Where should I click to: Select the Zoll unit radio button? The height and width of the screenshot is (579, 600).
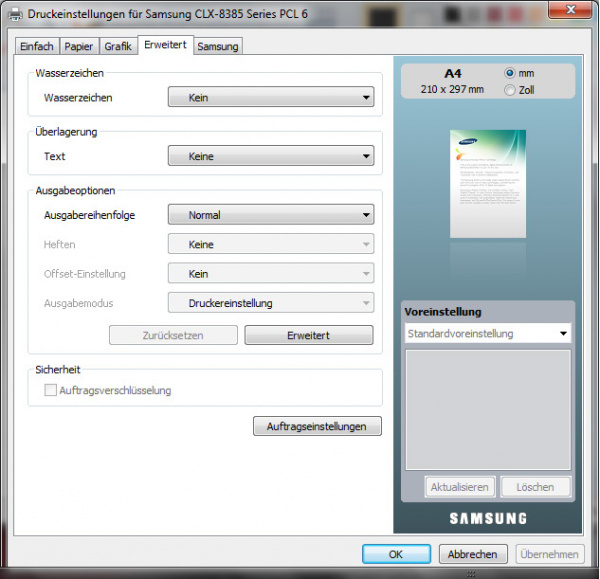pos(510,90)
